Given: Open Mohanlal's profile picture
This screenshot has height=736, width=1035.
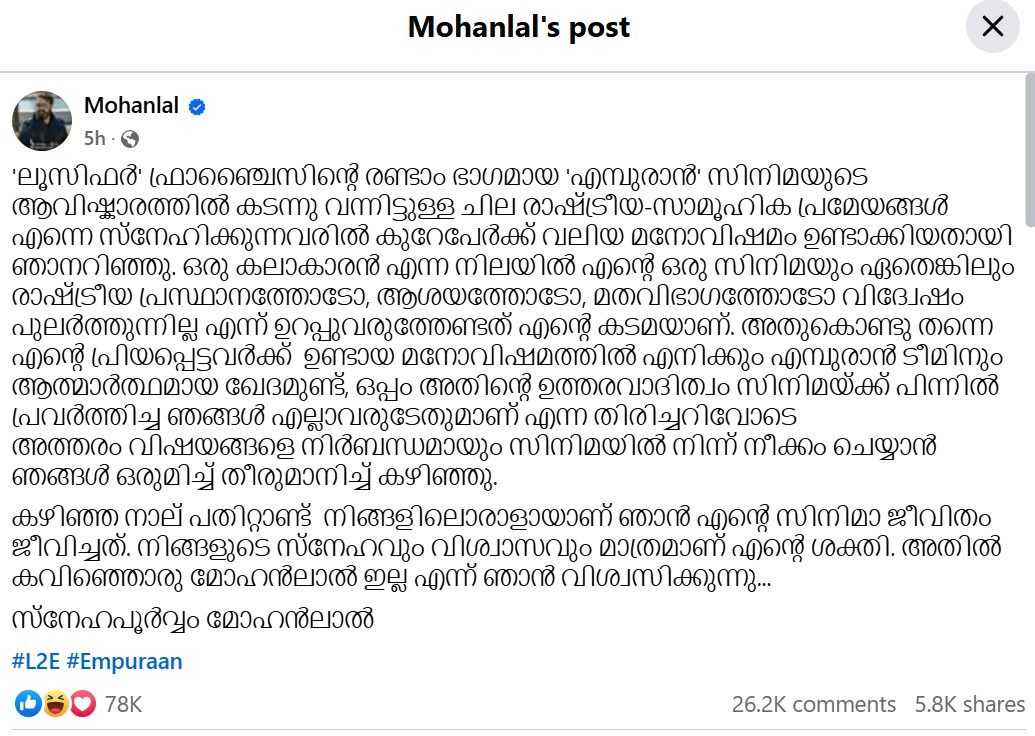Looking at the screenshot, I should pyautogui.click(x=42, y=121).
